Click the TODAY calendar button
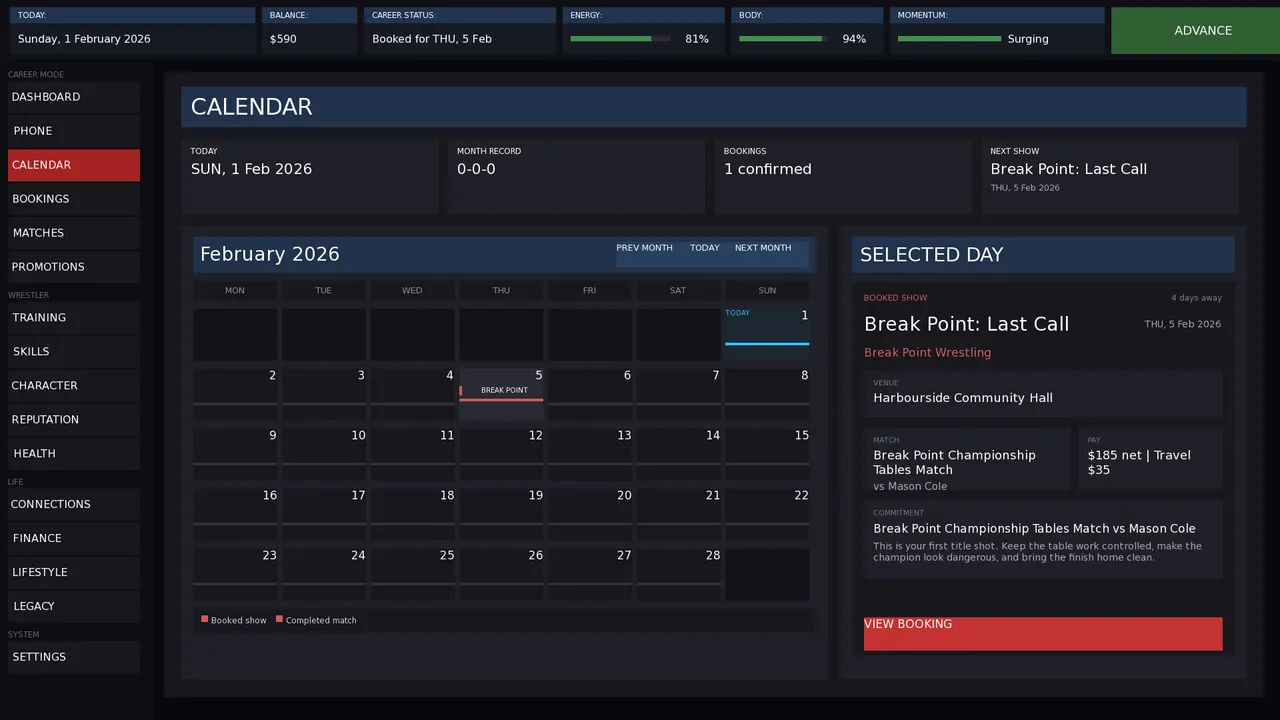The width and height of the screenshot is (1280, 720). 705,248
